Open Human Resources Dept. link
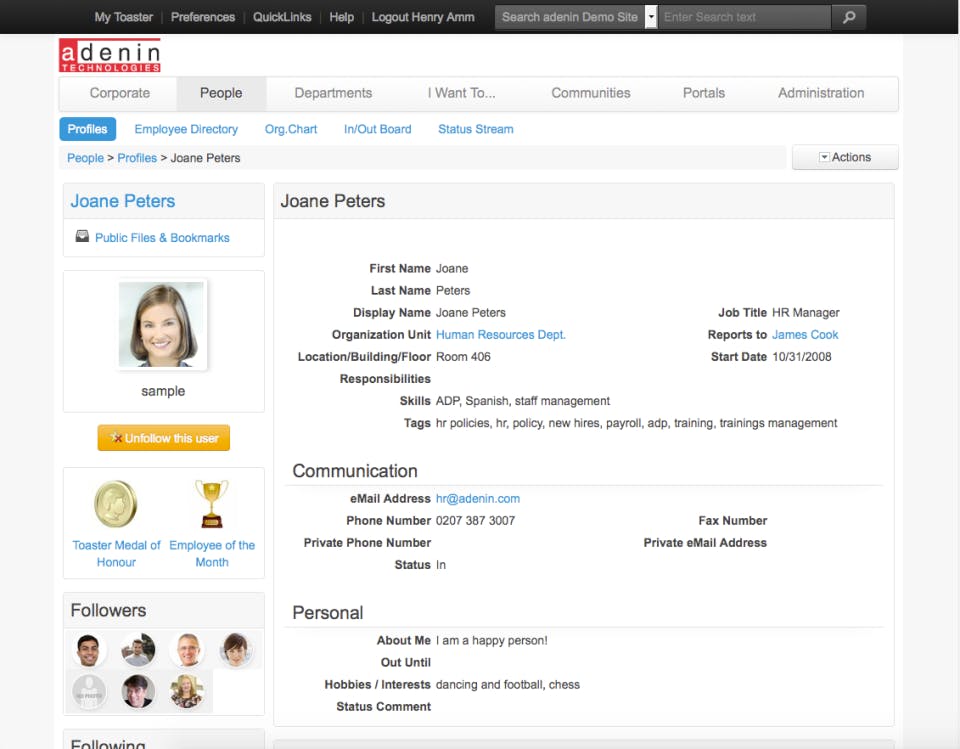The image size is (960, 749). click(x=501, y=335)
